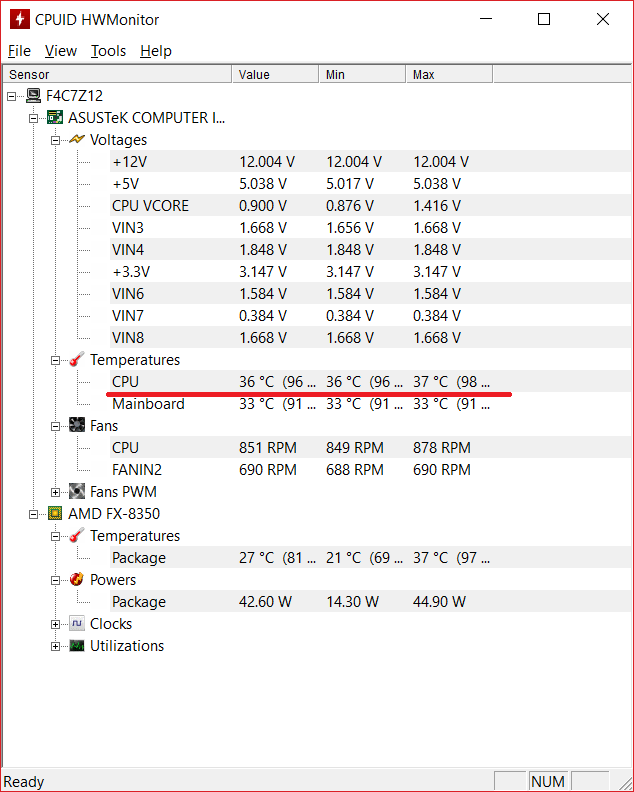Open the Tools menu
Viewport: 634px width, 792px height.
click(108, 51)
